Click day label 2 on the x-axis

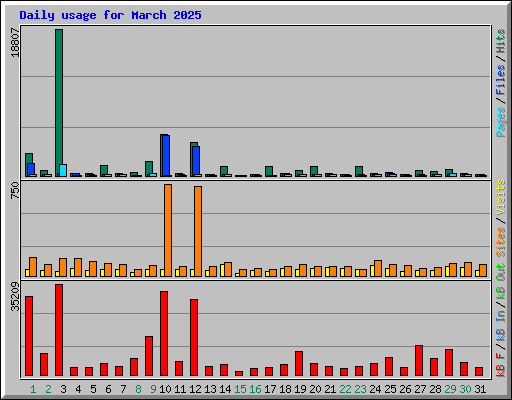tap(48, 389)
